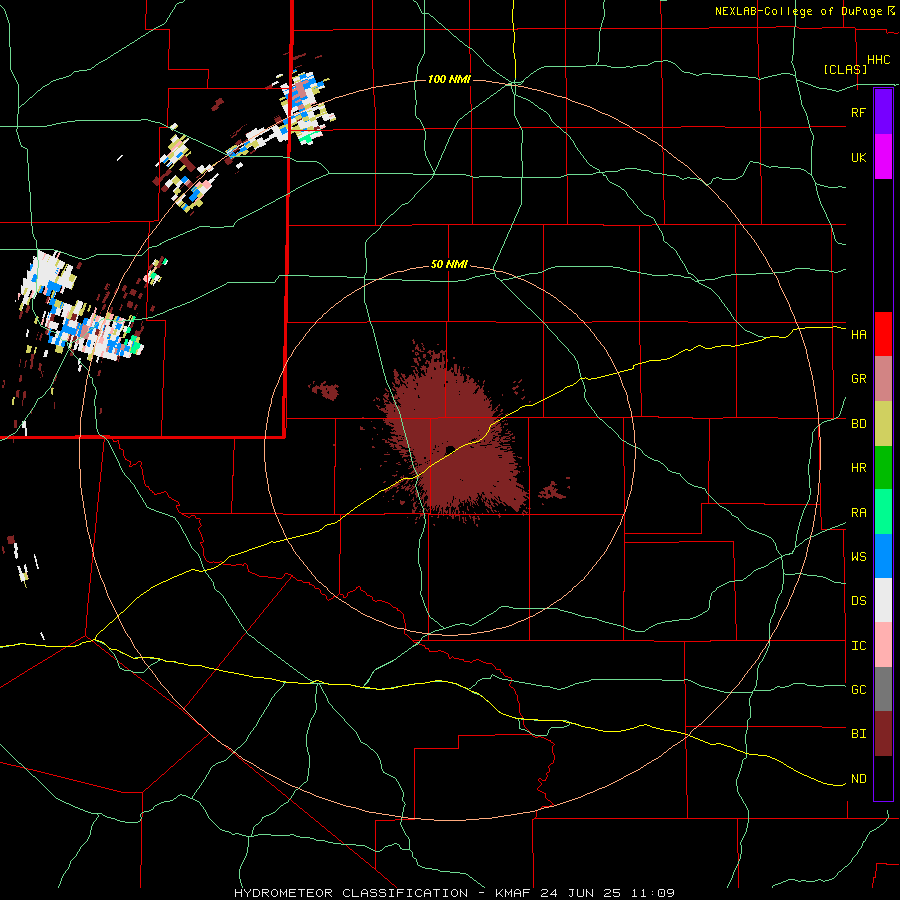Click the WS blue legend swatch
The image size is (900, 900).
click(883, 556)
